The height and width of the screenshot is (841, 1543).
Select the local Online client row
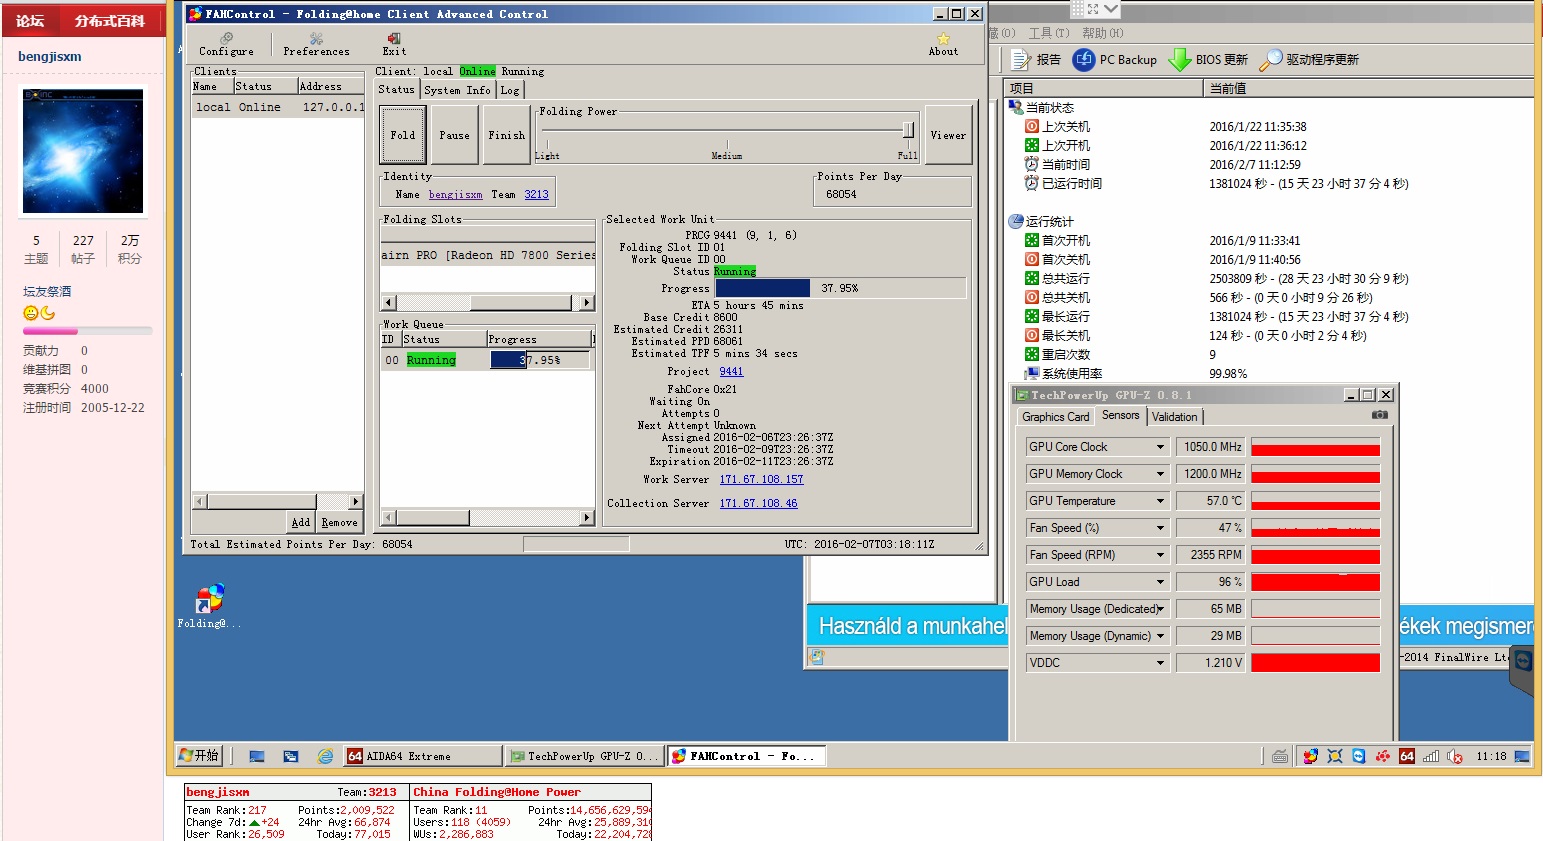coord(278,107)
